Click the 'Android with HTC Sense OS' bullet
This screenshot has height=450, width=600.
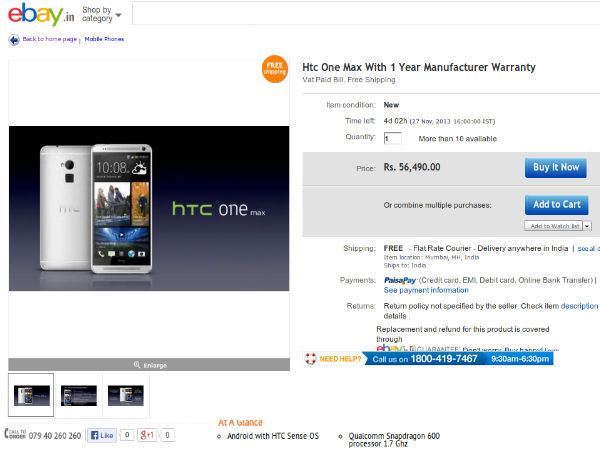[x=273, y=436]
